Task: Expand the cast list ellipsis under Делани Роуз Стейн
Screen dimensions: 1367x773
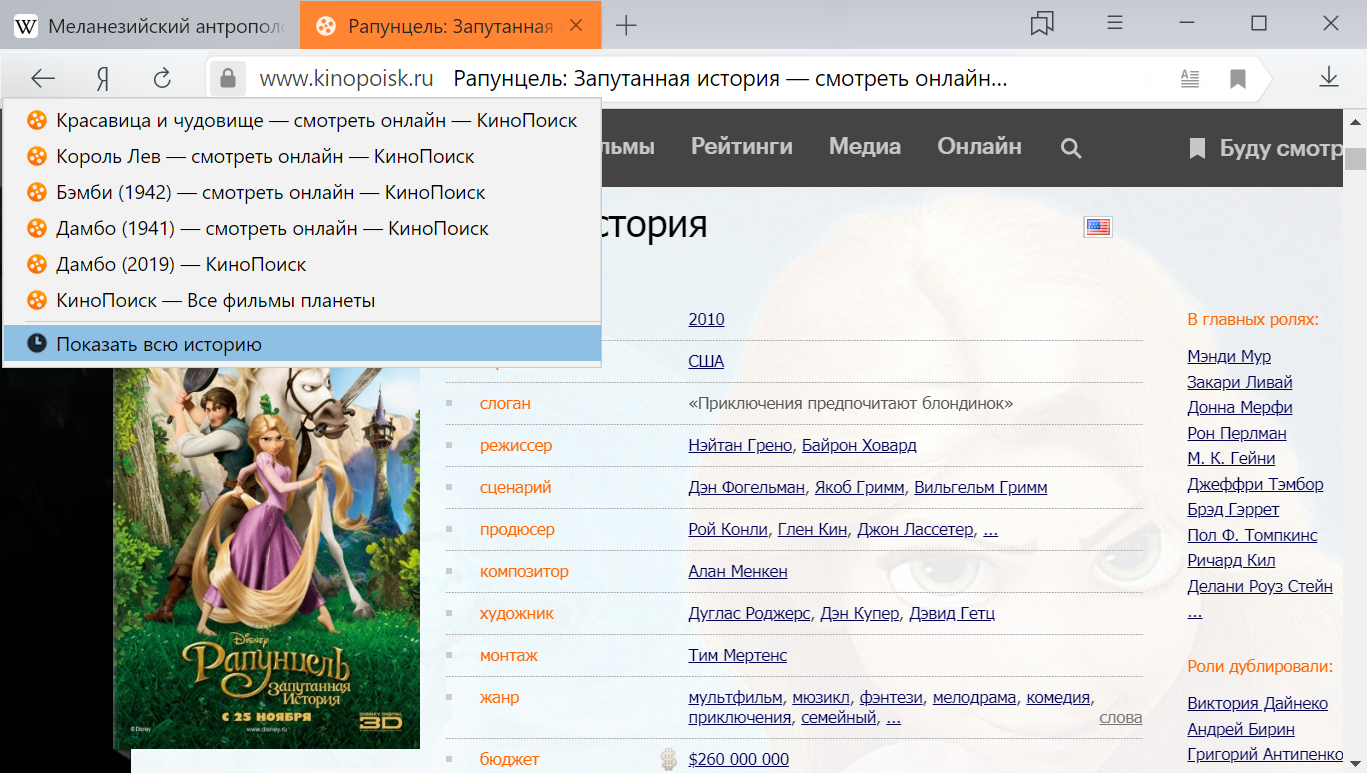Action: tap(1195, 612)
